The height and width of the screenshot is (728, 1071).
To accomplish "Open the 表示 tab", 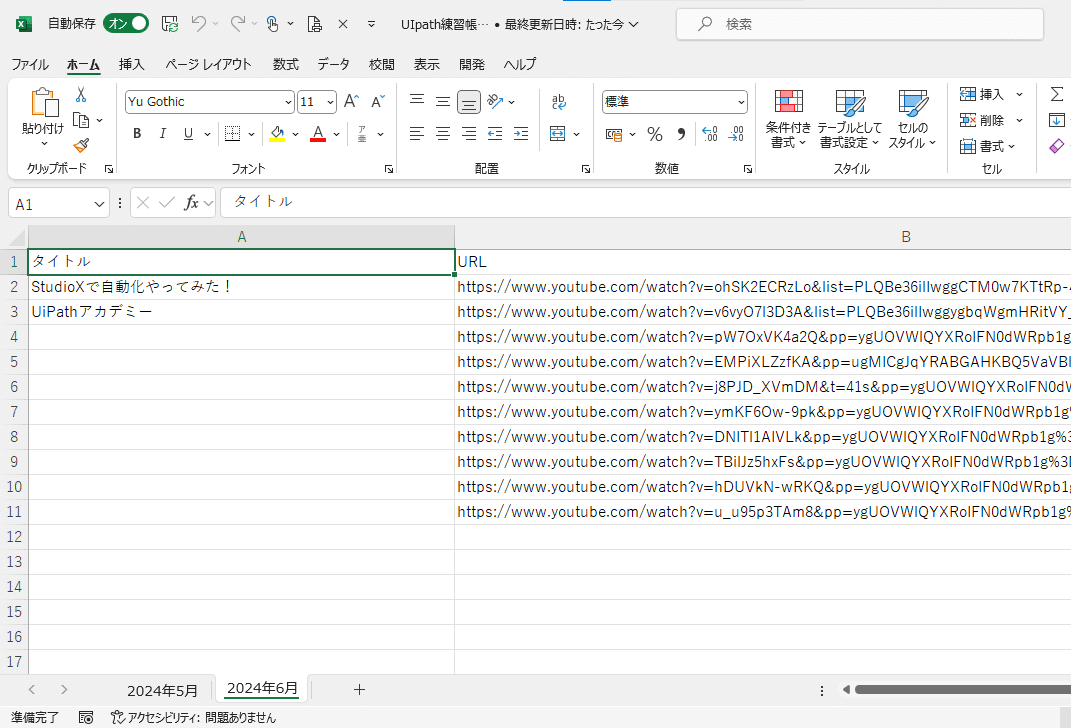I will (x=426, y=64).
